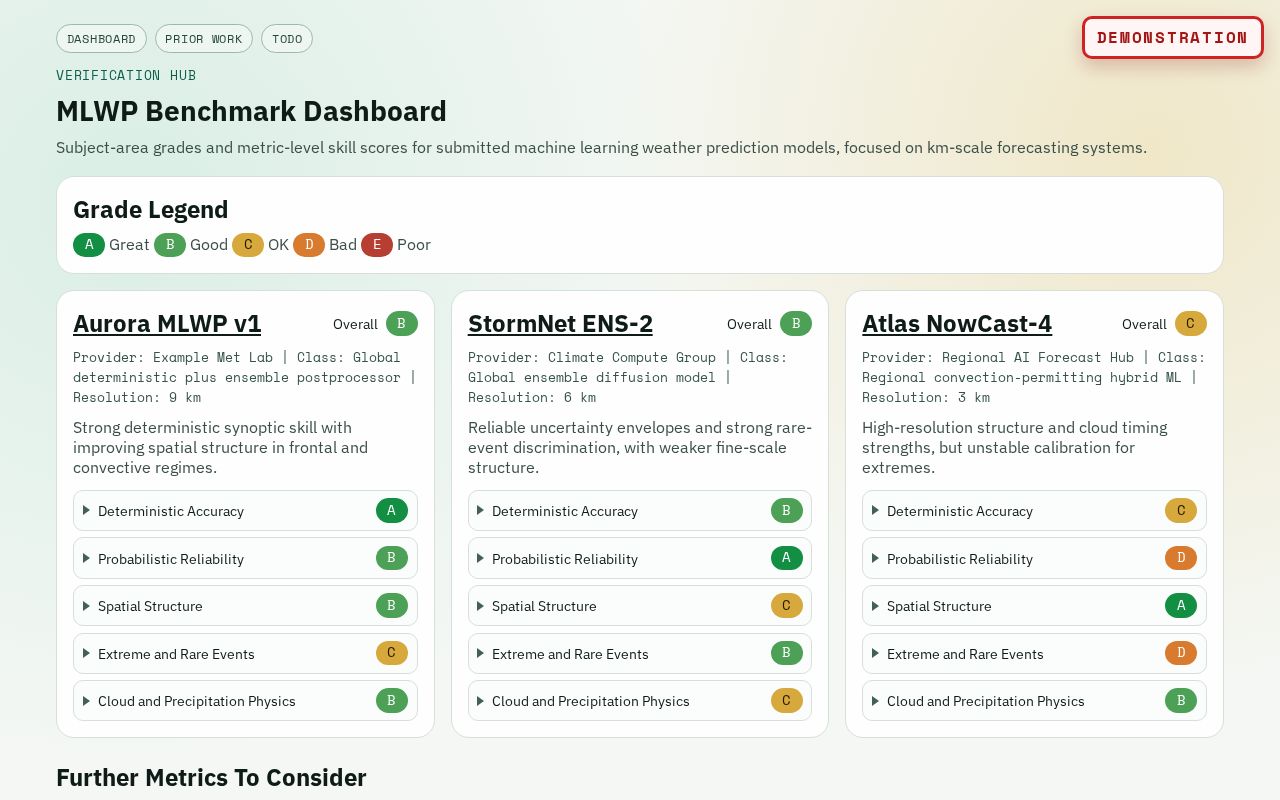Click the Verification Hub label
This screenshot has width=1280, height=800.
point(126,75)
